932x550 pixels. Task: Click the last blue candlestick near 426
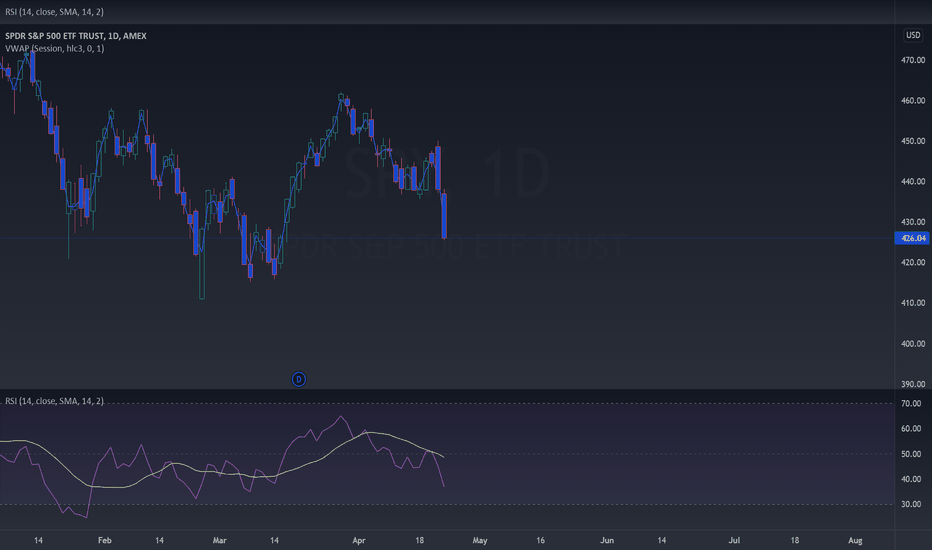pyautogui.click(x=444, y=216)
